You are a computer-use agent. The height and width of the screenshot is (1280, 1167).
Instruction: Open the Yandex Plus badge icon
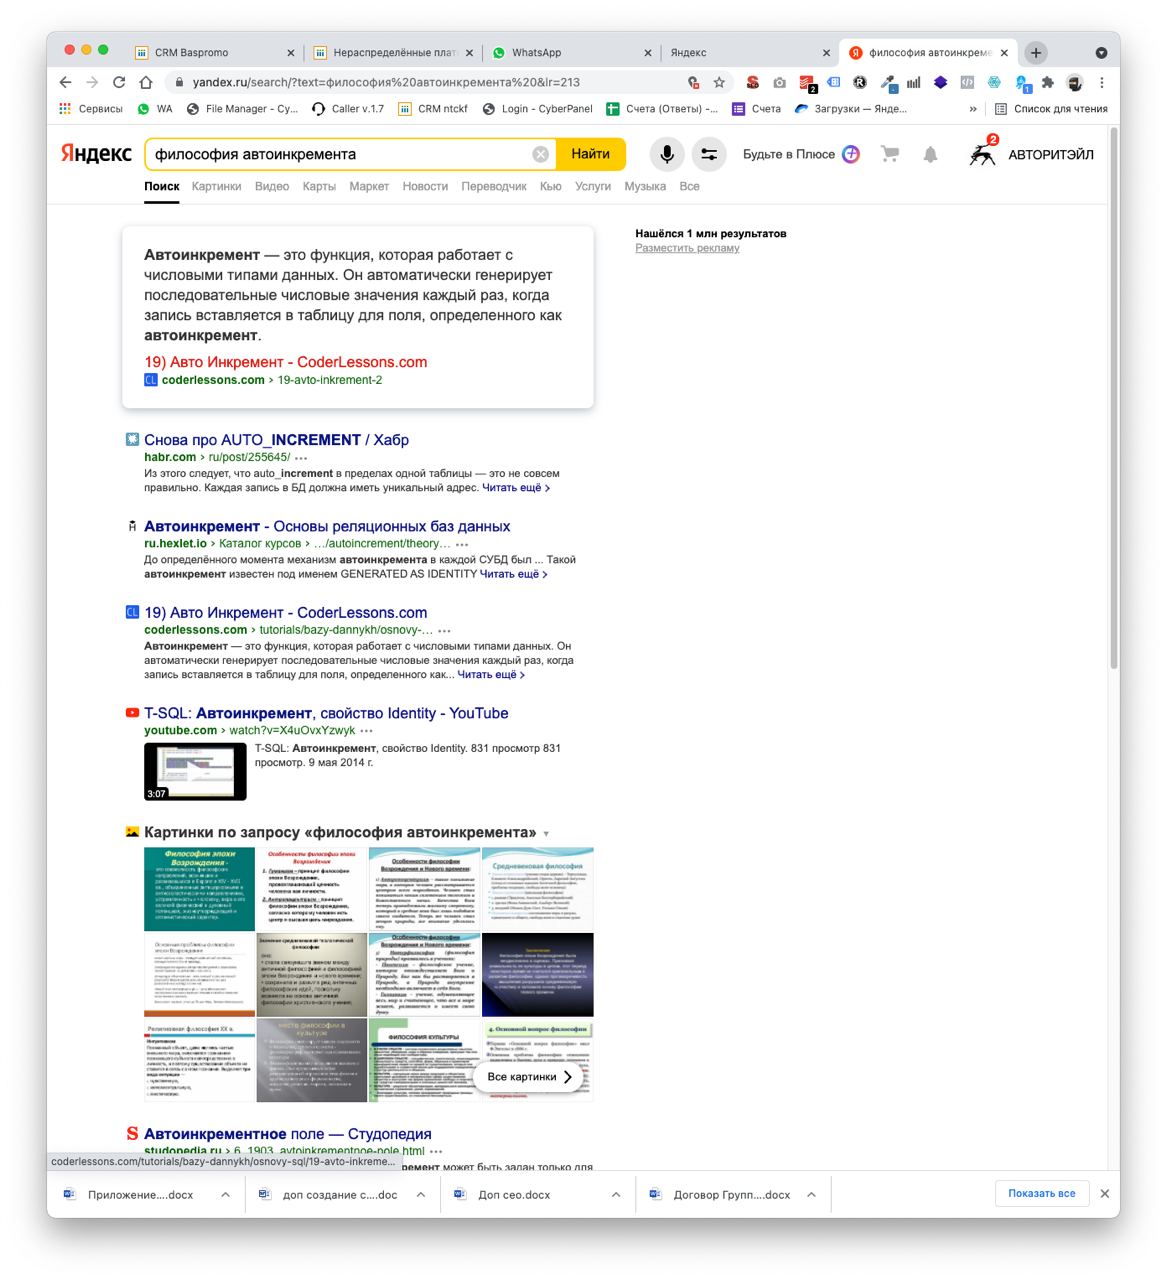coord(851,154)
